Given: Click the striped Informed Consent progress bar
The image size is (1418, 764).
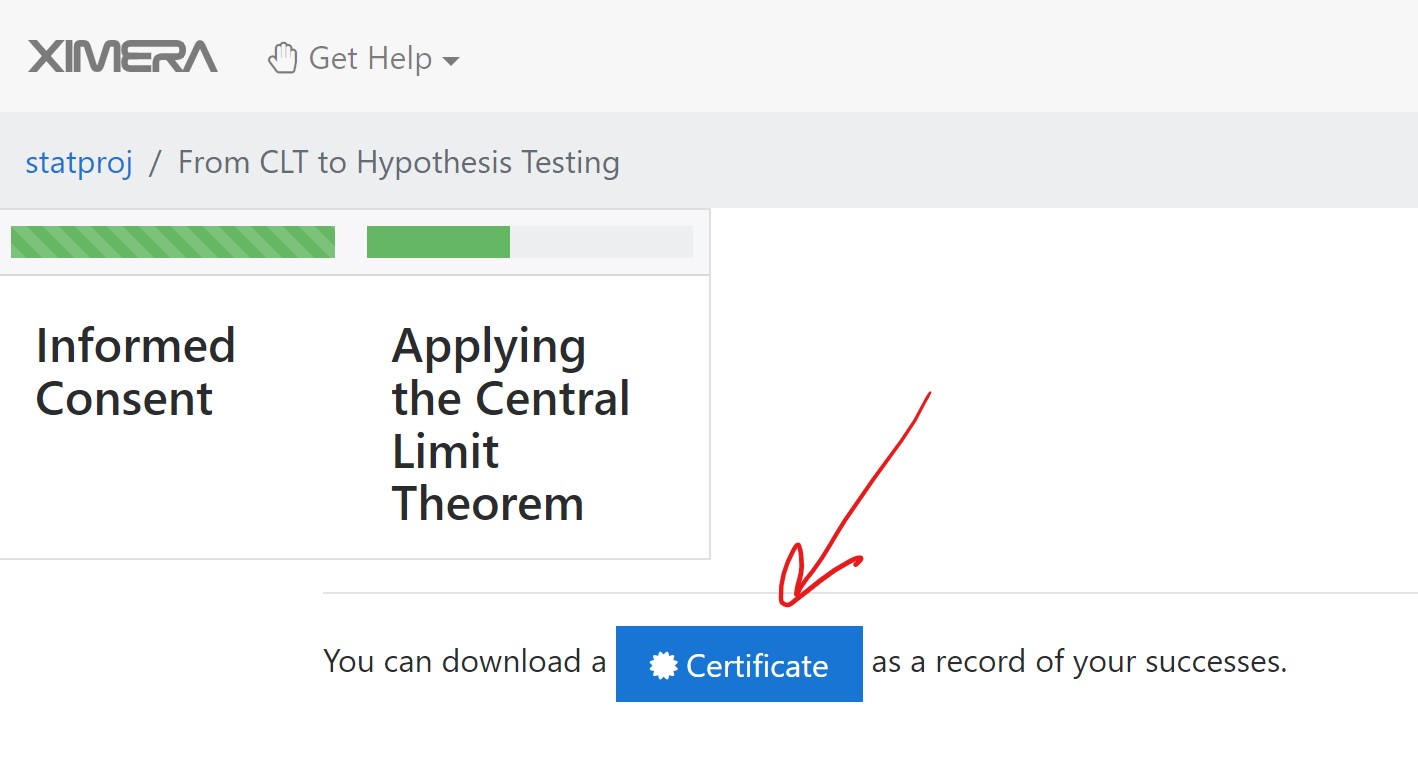Looking at the screenshot, I should click(x=172, y=242).
